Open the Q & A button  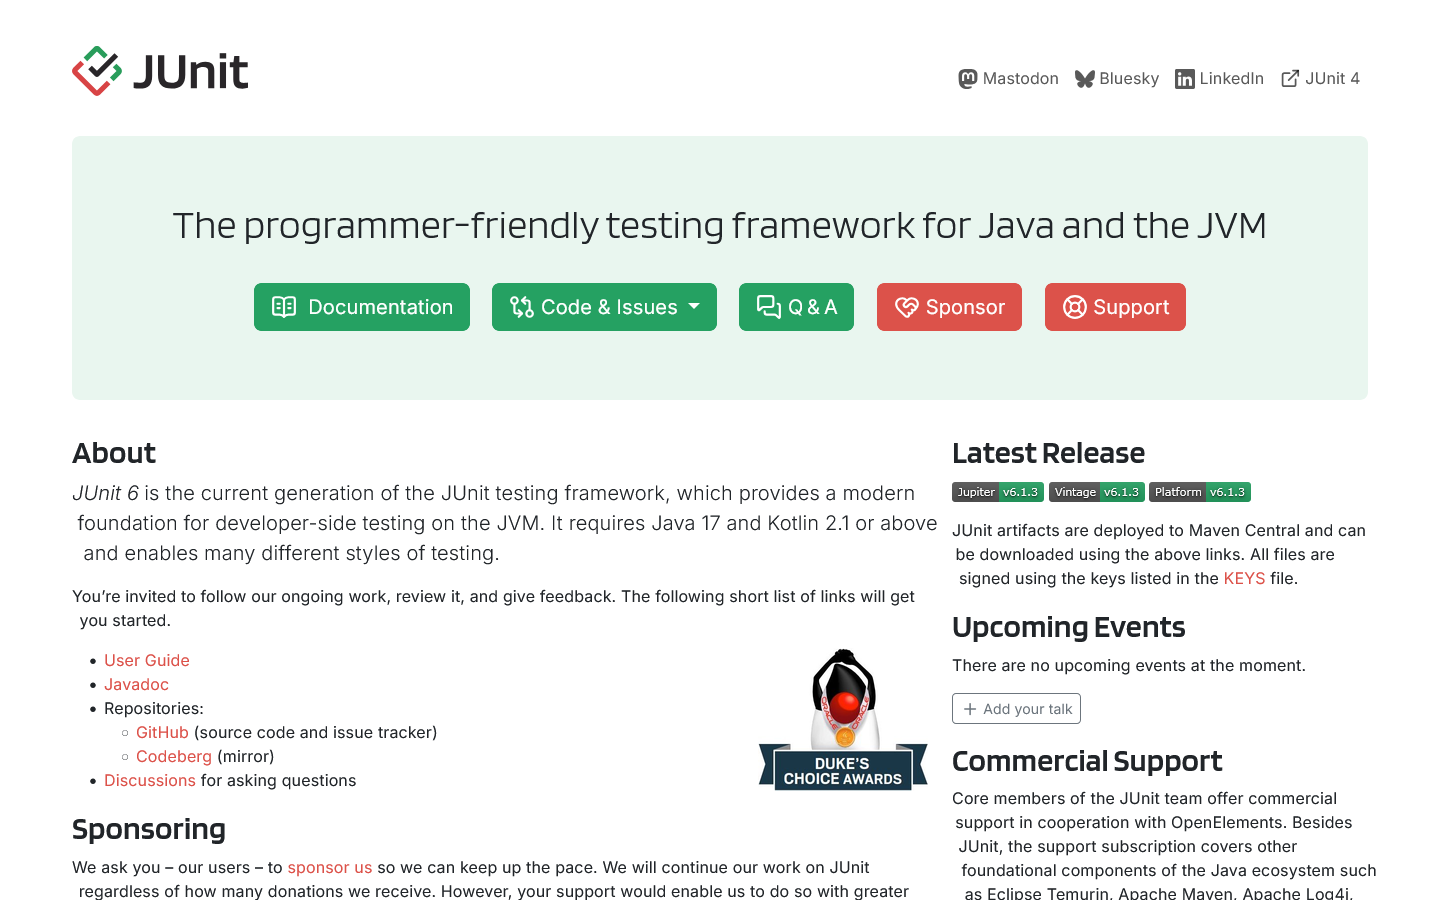click(x=796, y=307)
